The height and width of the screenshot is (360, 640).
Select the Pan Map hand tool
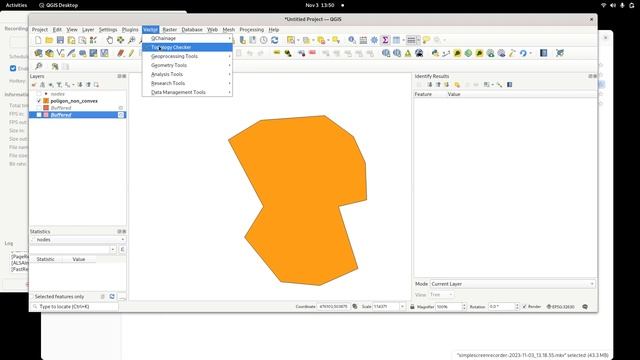(109, 40)
